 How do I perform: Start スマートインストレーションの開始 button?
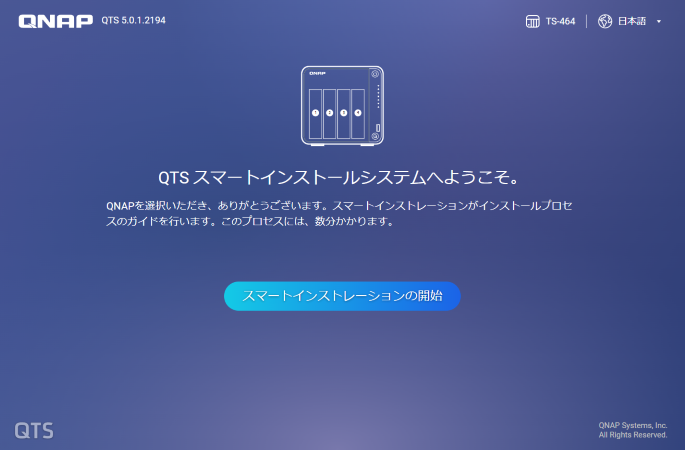[342, 296]
